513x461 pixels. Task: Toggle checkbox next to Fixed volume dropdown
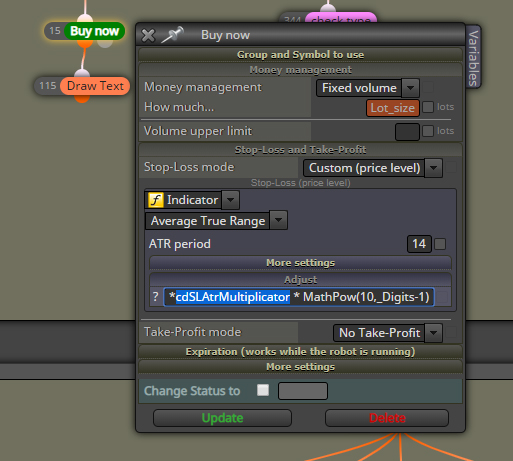pyautogui.click(x=428, y=87)
